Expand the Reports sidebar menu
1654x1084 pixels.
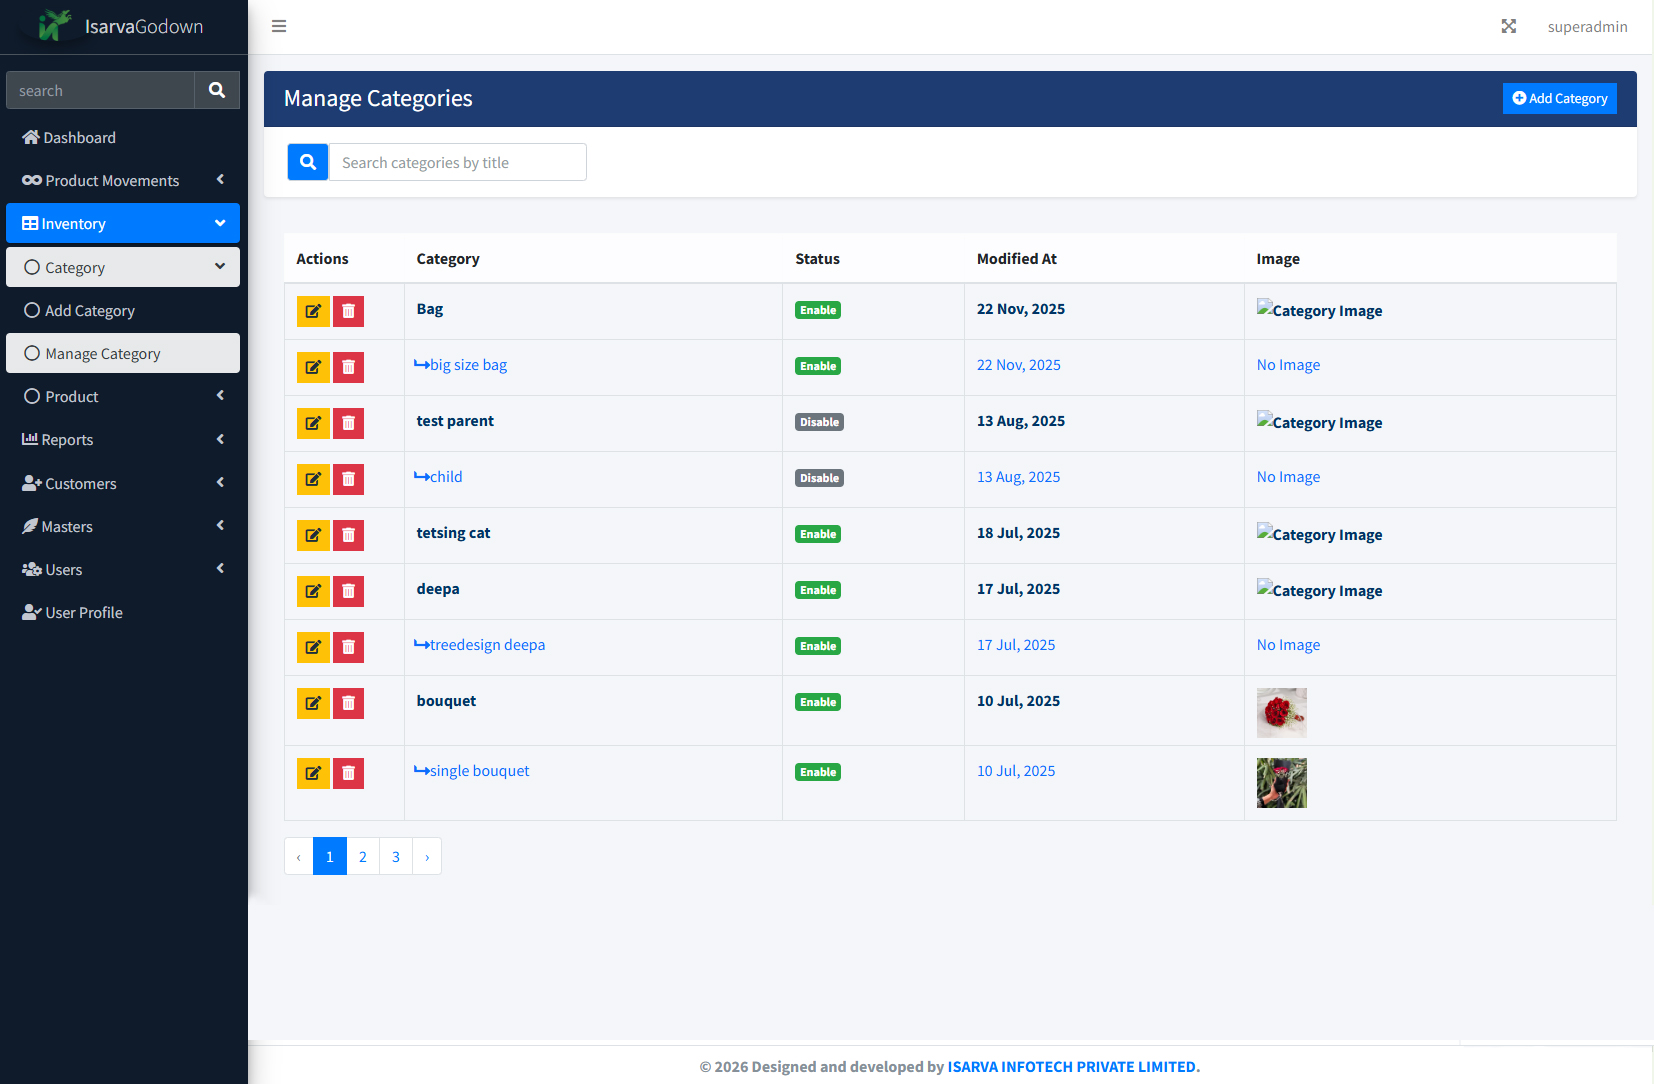tap(123, 439)
